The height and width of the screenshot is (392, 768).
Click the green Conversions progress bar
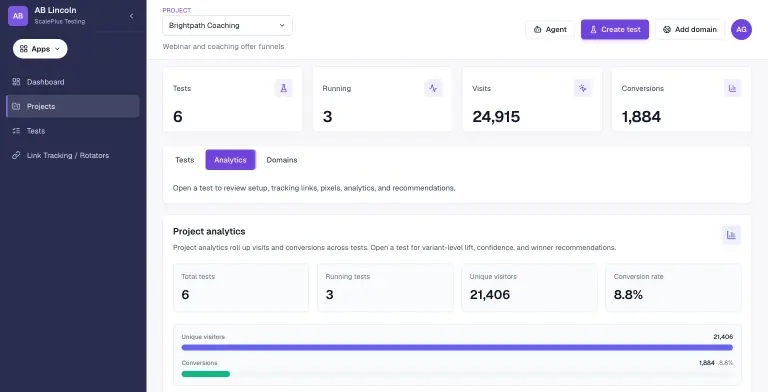tap(206, 374)
